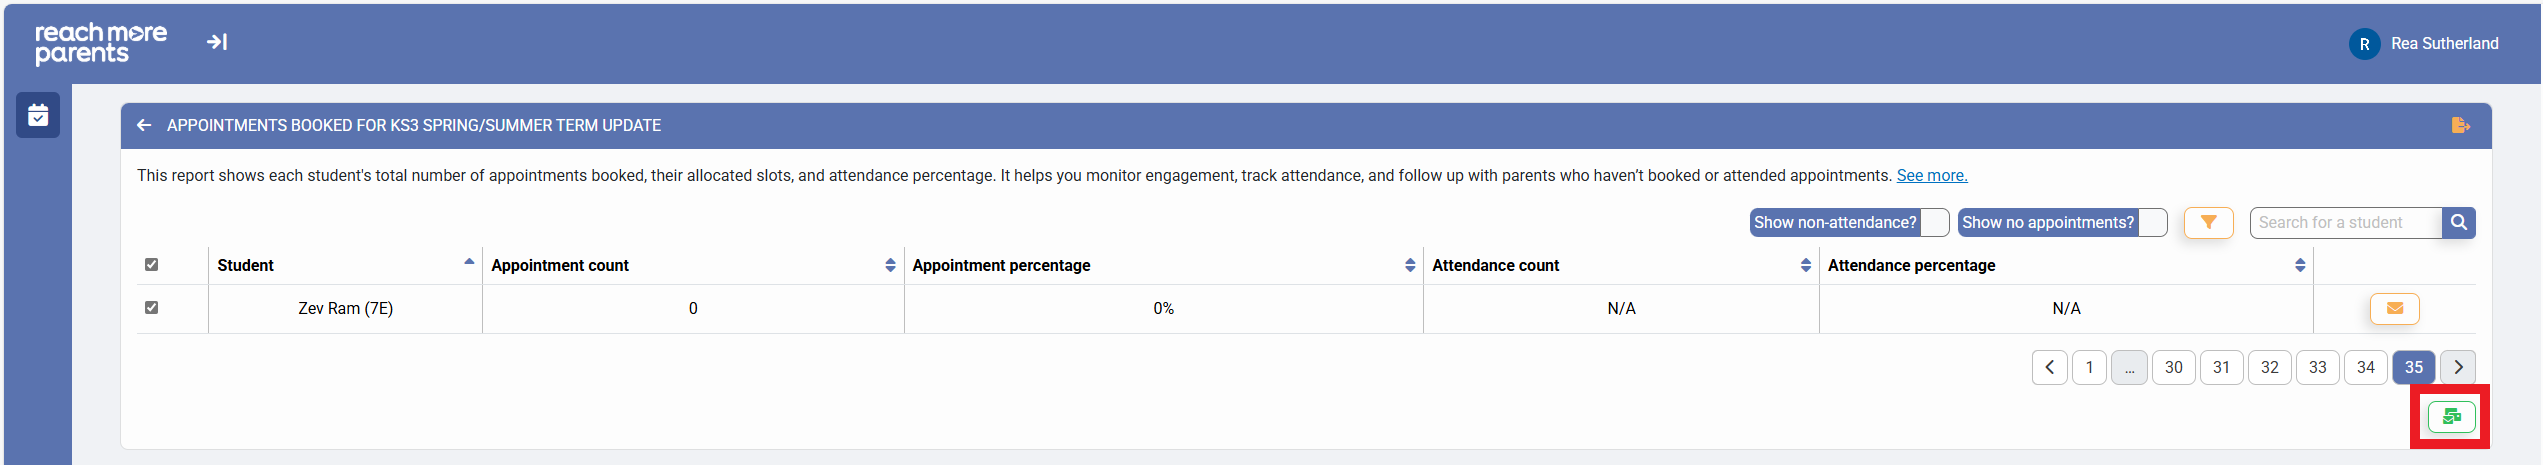This screenshot has width=2543, height=465.
Task: Click the search magnifier button
Action: click(x=2458, y=223)
